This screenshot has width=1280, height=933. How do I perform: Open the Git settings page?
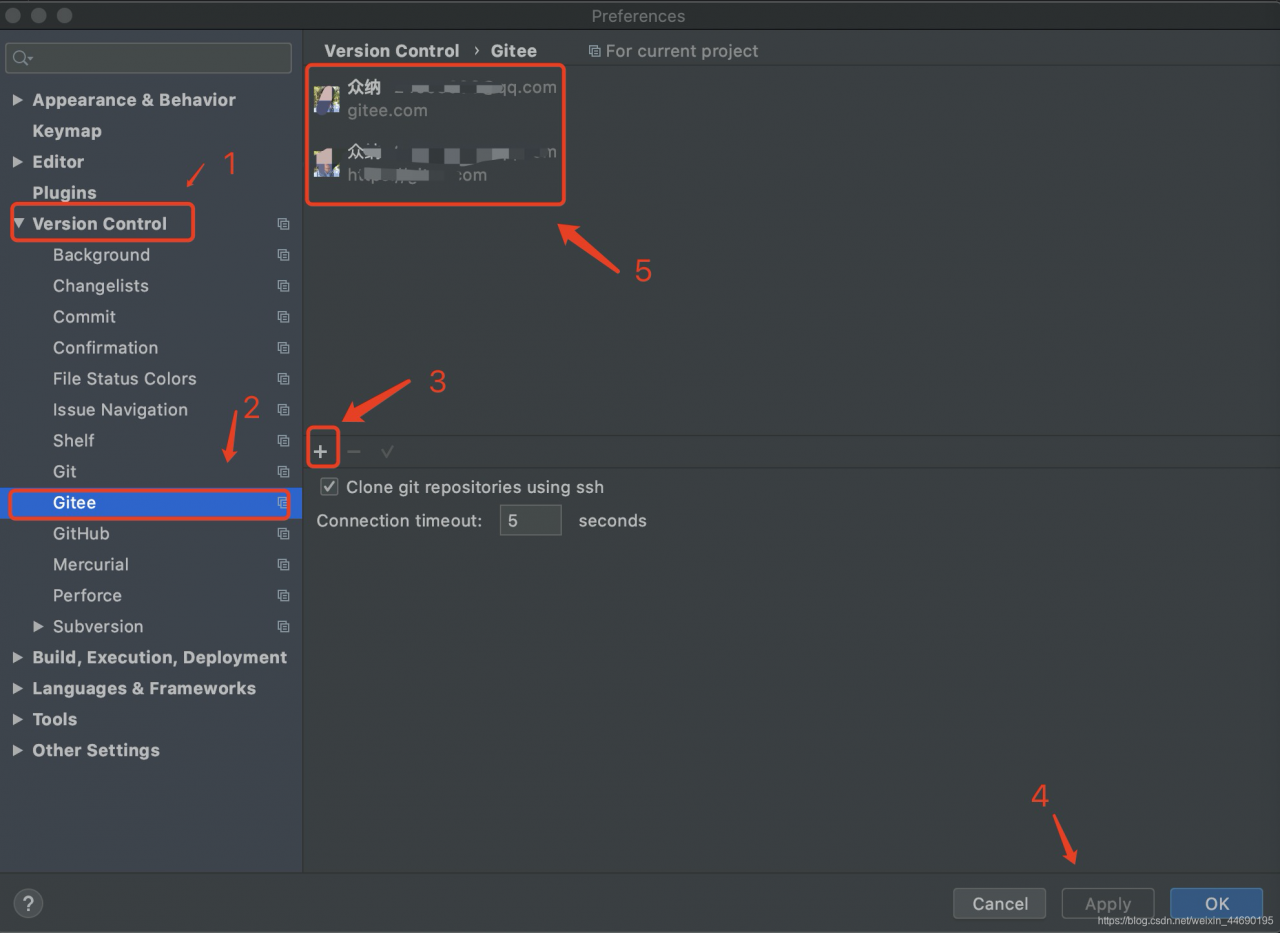tap(65, 472)
